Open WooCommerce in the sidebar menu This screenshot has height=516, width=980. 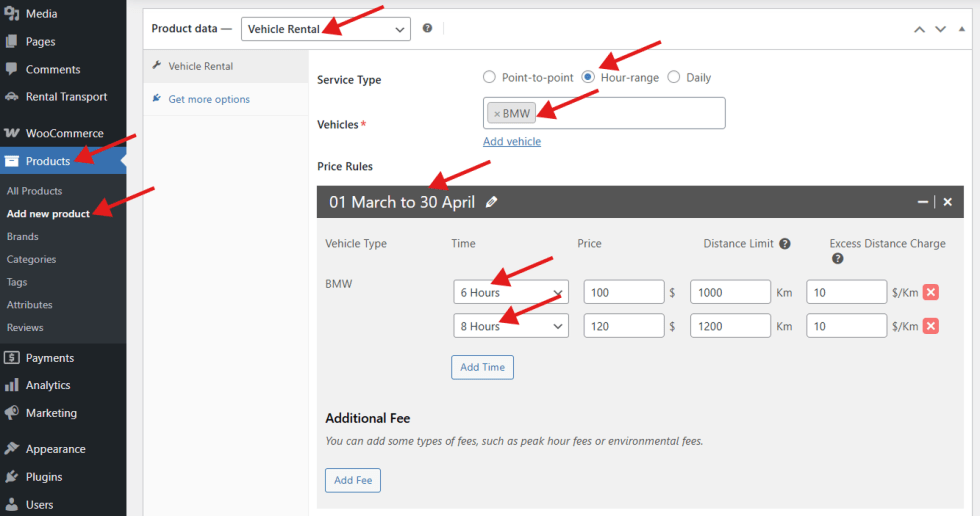pyautogui.click(x=64, y=133)
